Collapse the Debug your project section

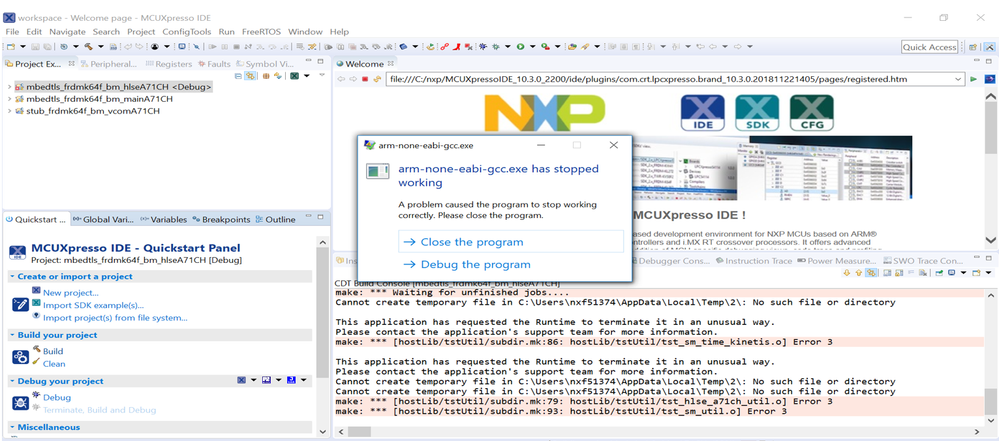point(12,381)
